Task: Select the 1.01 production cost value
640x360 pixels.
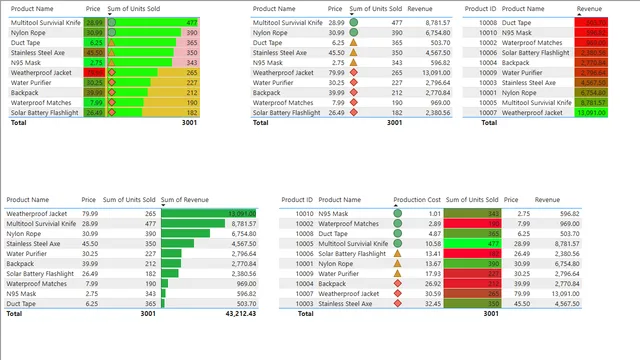Action: click(435, 213)
